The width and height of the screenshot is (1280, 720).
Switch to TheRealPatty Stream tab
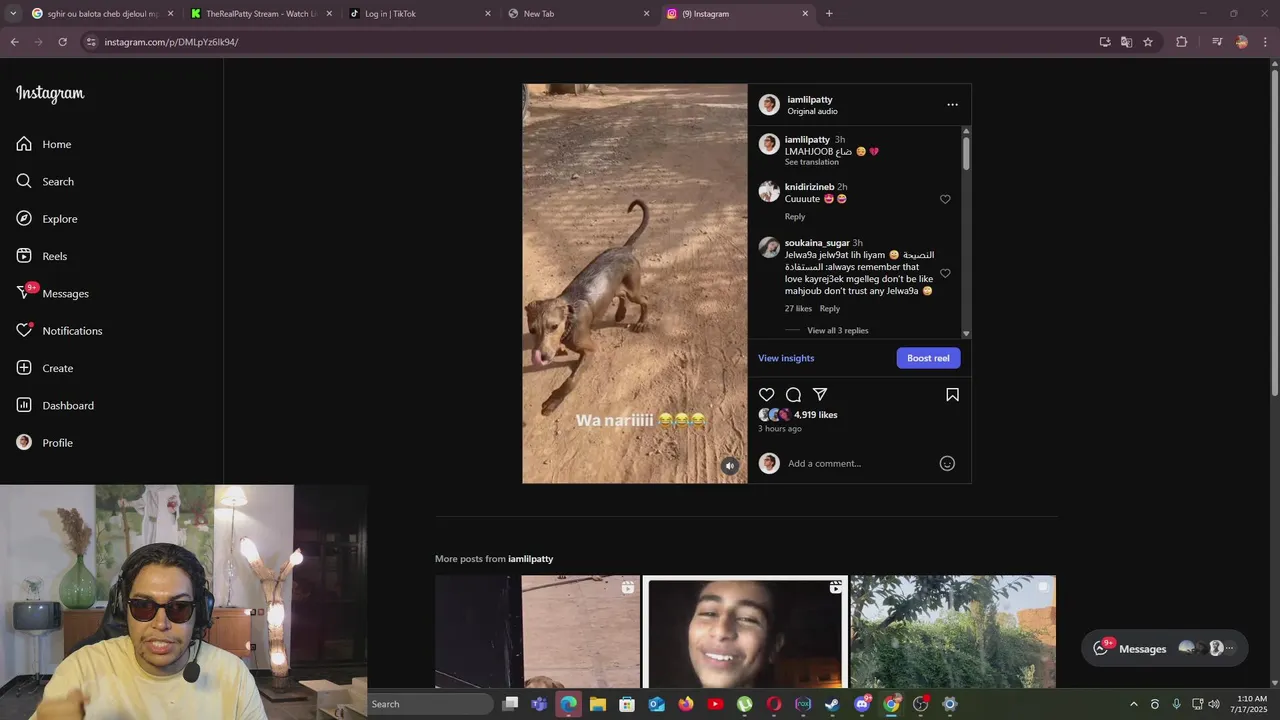(261, 14)
